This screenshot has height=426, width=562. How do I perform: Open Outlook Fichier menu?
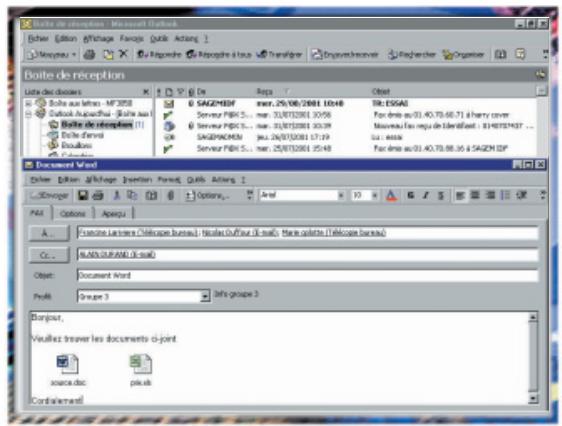coord(38,38)
